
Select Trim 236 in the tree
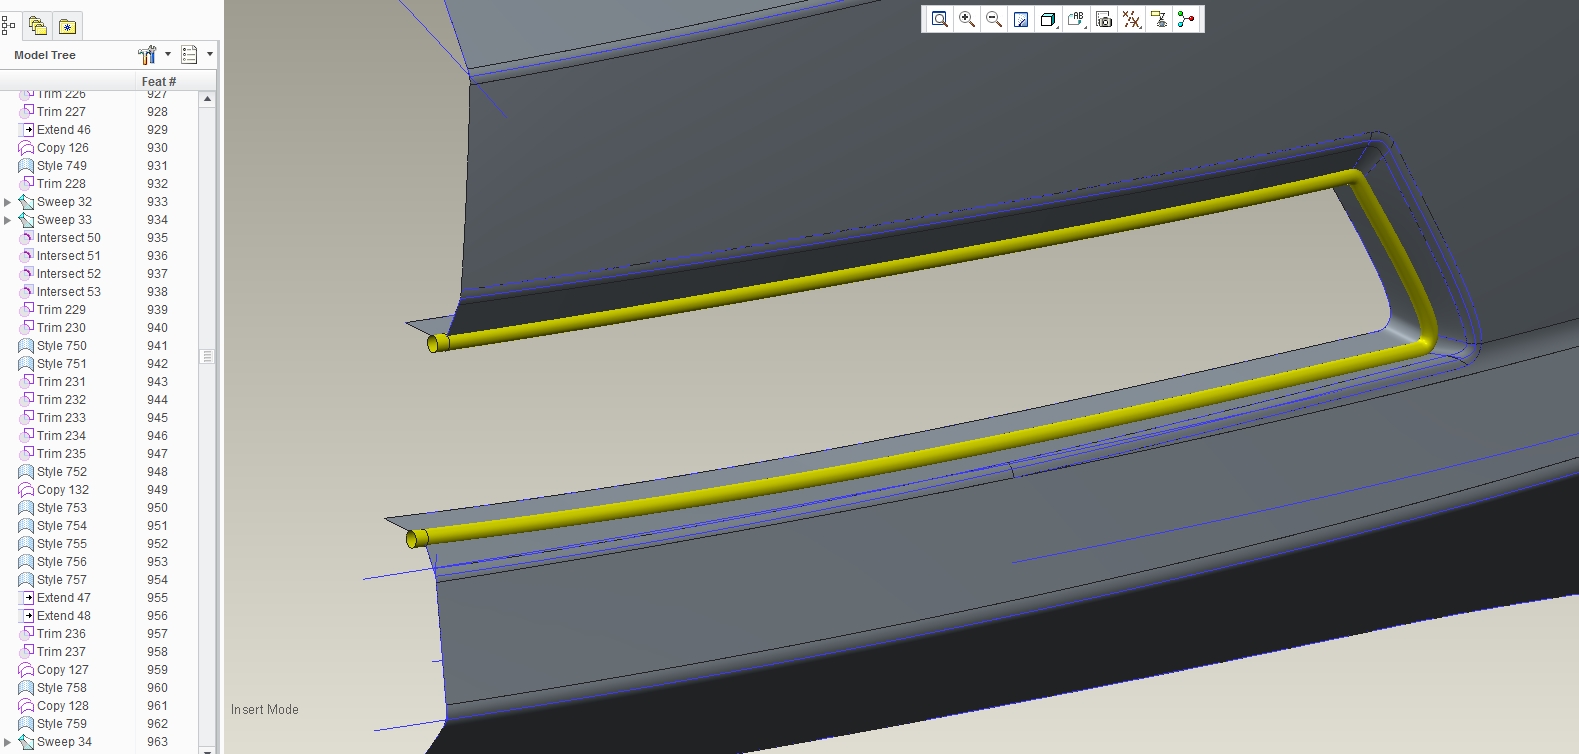[x=61, y=634]
